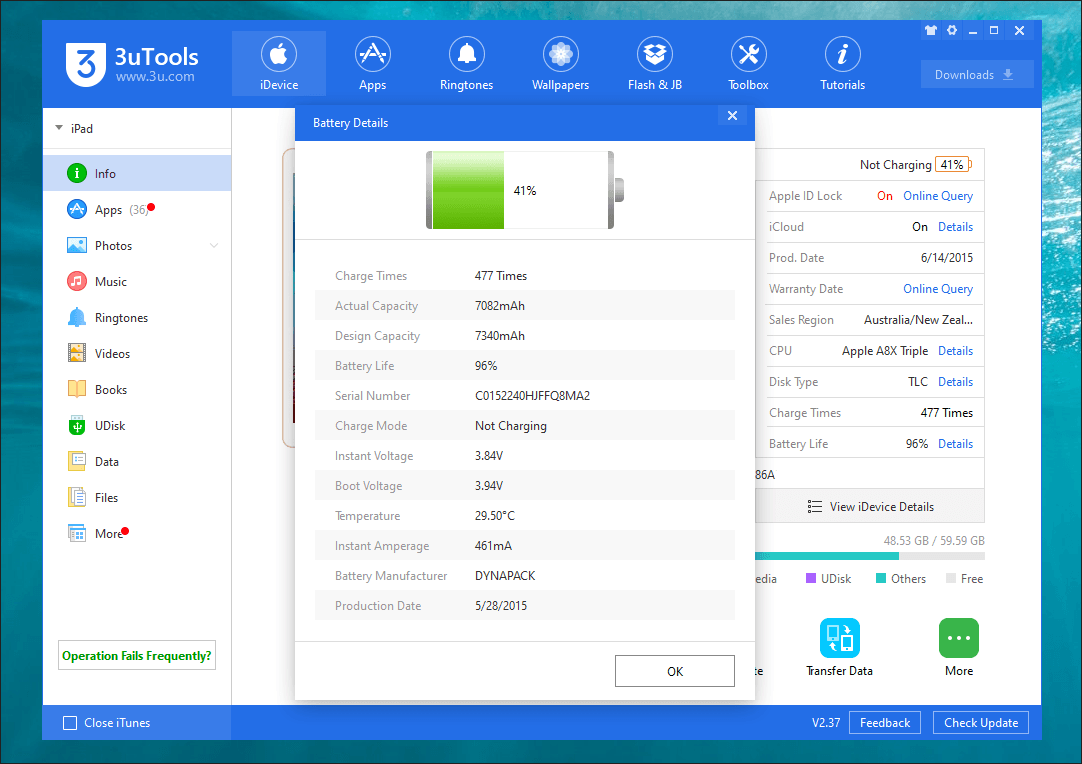This screenshot has height=764, width=1082.
Task: Select the serial number C0152240HJFFQ8MA2
Action: pyautogui.click(x=532, y=395)
